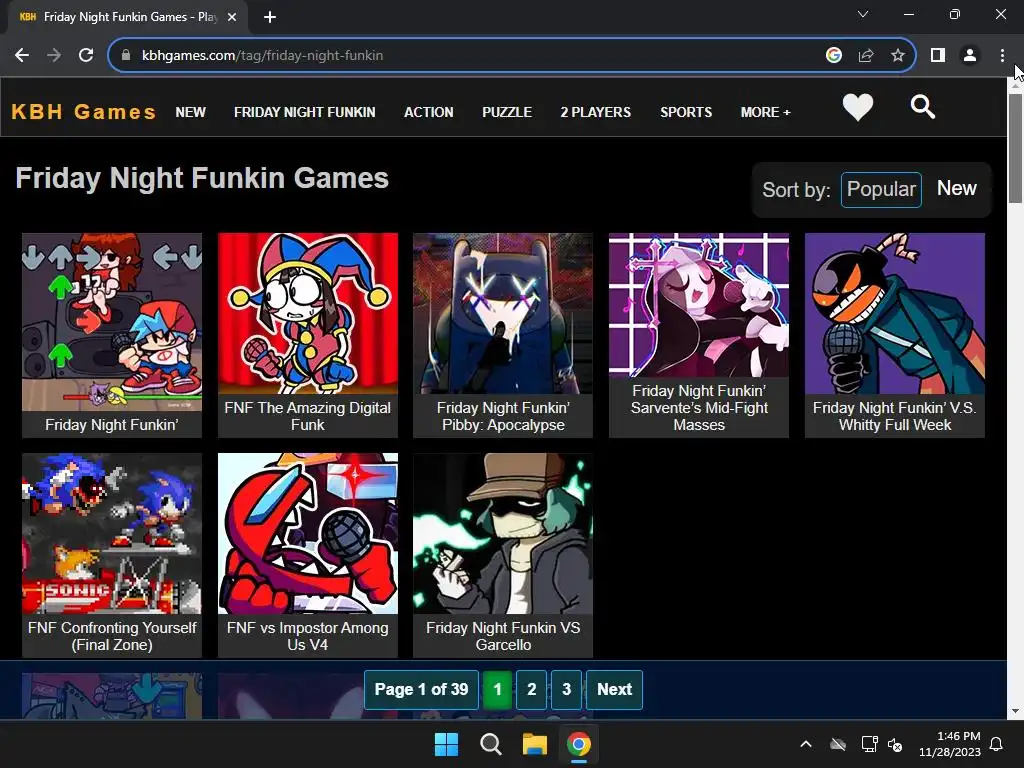Open the 2 PLAYERS menu item
The image size is (1024, 768).
pyautogui.click(x=596, y=112)
